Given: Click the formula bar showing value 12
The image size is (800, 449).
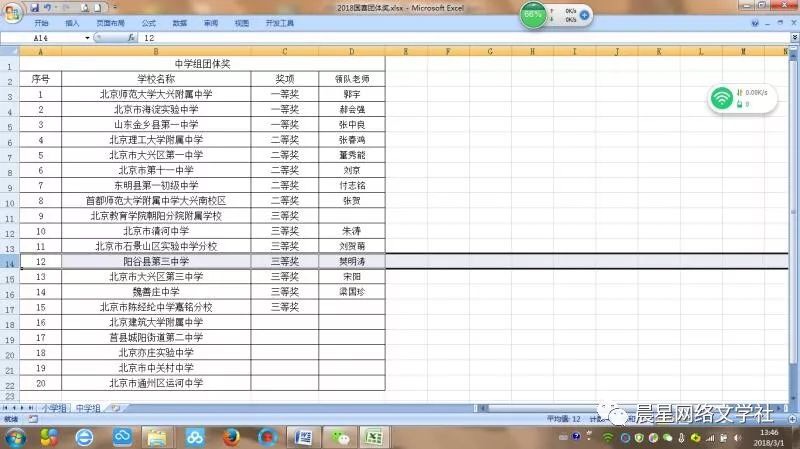Looking at the screenshot, I should [x=400, y=37].
